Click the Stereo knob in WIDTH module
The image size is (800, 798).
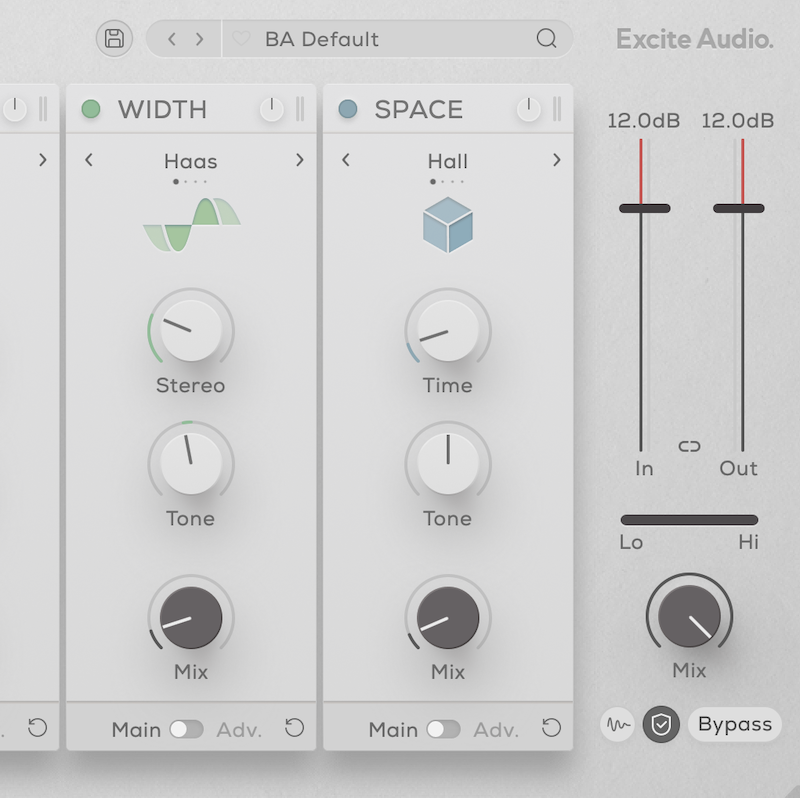click(x=190, y=331)
